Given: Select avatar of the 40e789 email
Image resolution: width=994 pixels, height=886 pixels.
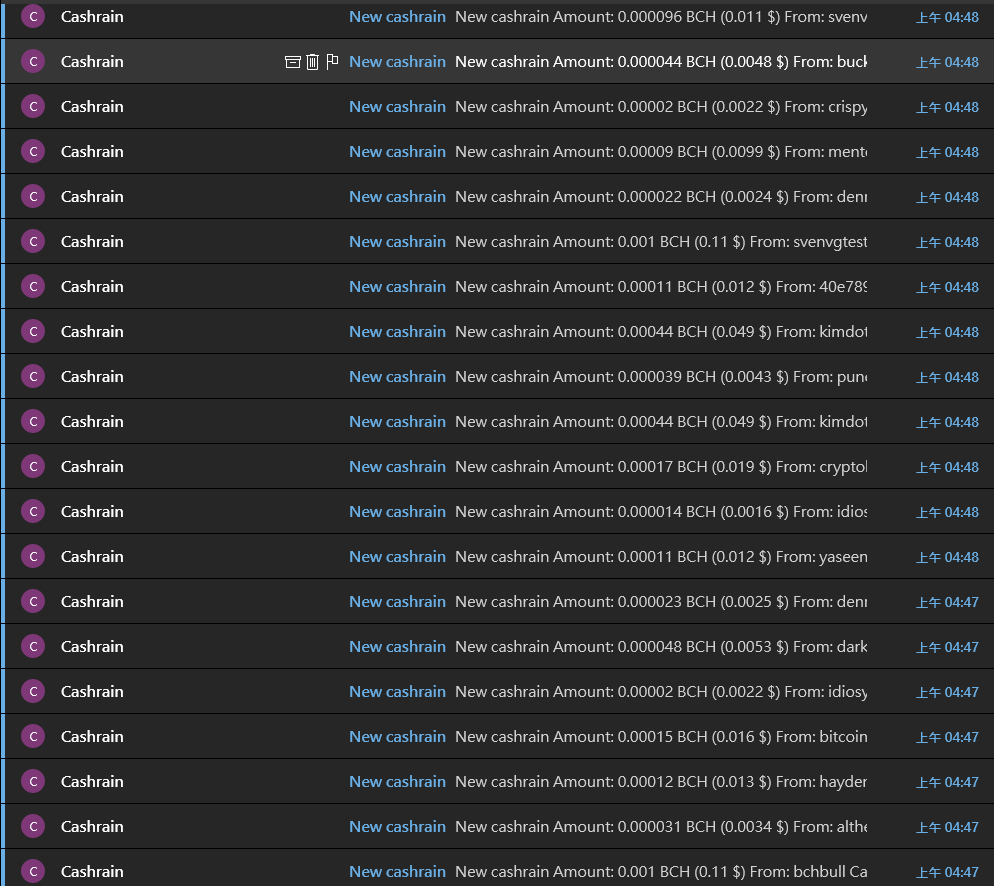Looking at the screenshot, I should coord(33,286).
